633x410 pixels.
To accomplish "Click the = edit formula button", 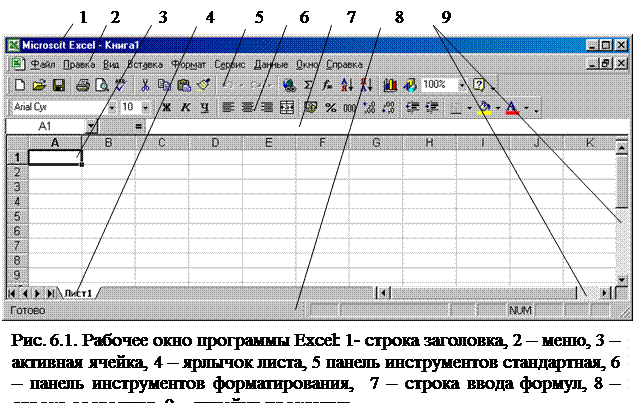I will point(138,127).
